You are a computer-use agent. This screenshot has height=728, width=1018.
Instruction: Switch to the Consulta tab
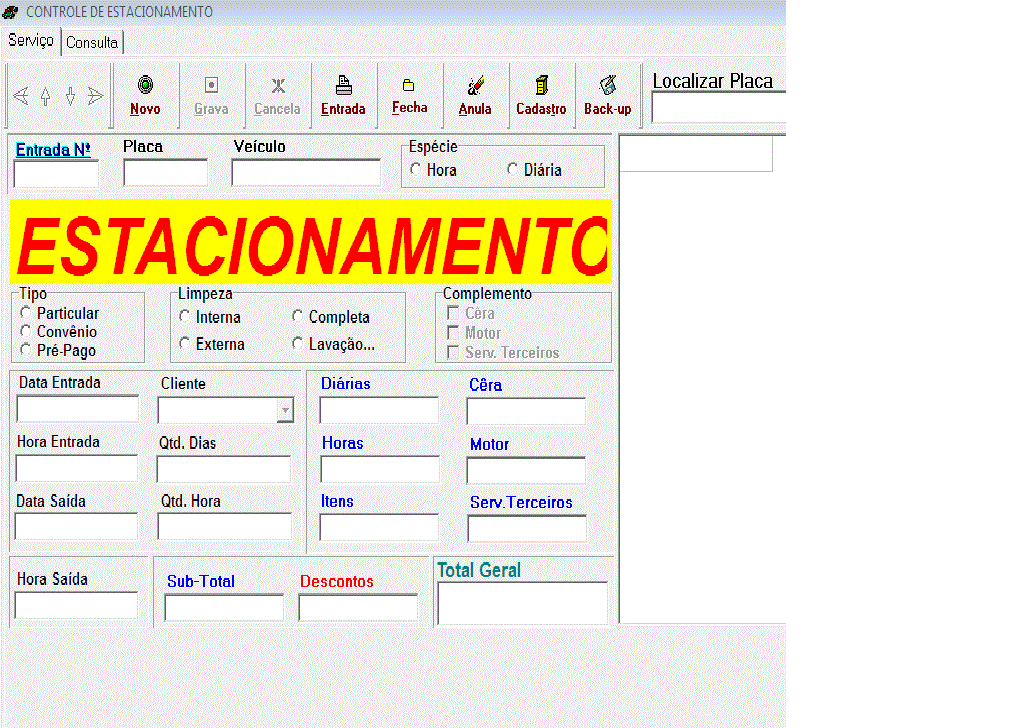tap(92, 42)
